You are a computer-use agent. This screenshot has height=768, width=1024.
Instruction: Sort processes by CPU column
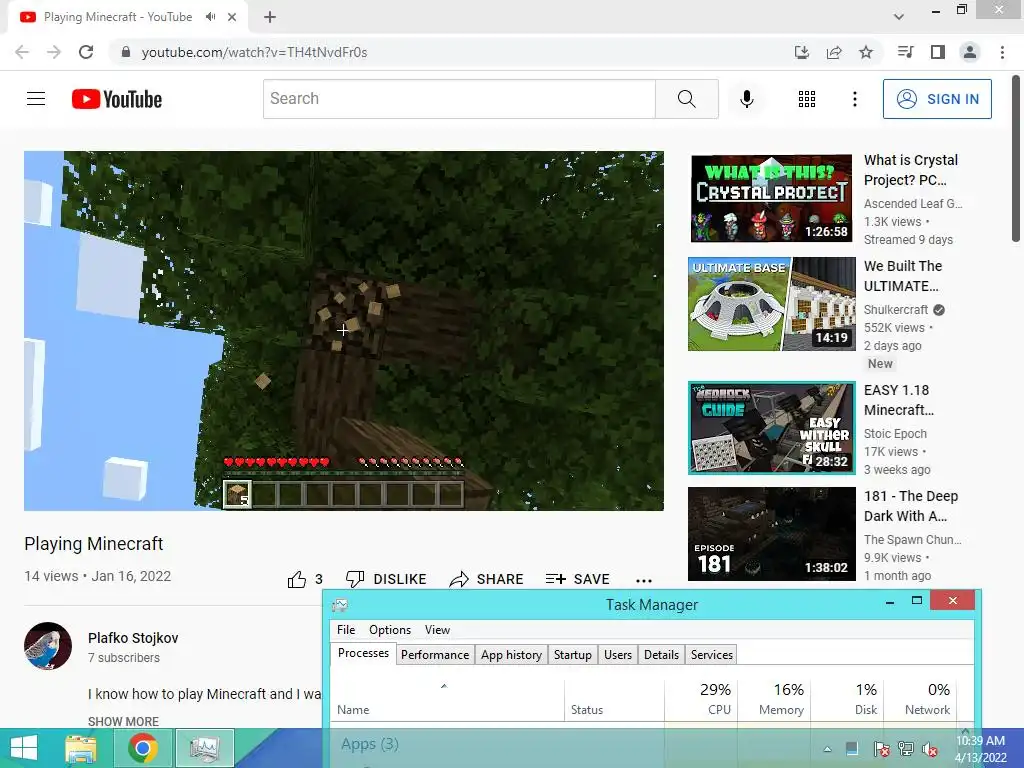coord(701,699)
